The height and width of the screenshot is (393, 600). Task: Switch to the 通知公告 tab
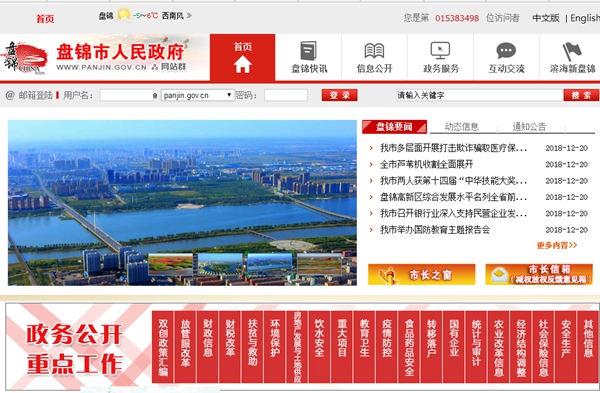[529, 127]
